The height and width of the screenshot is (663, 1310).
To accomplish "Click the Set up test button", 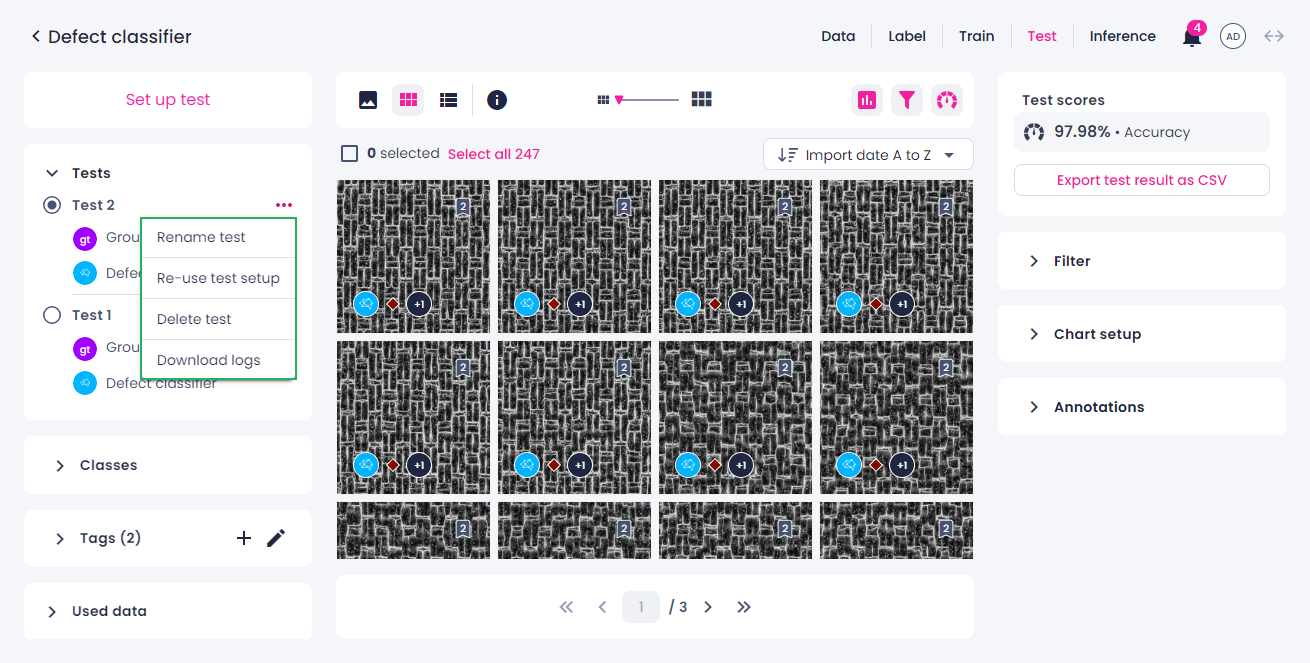I will [168, 100].
